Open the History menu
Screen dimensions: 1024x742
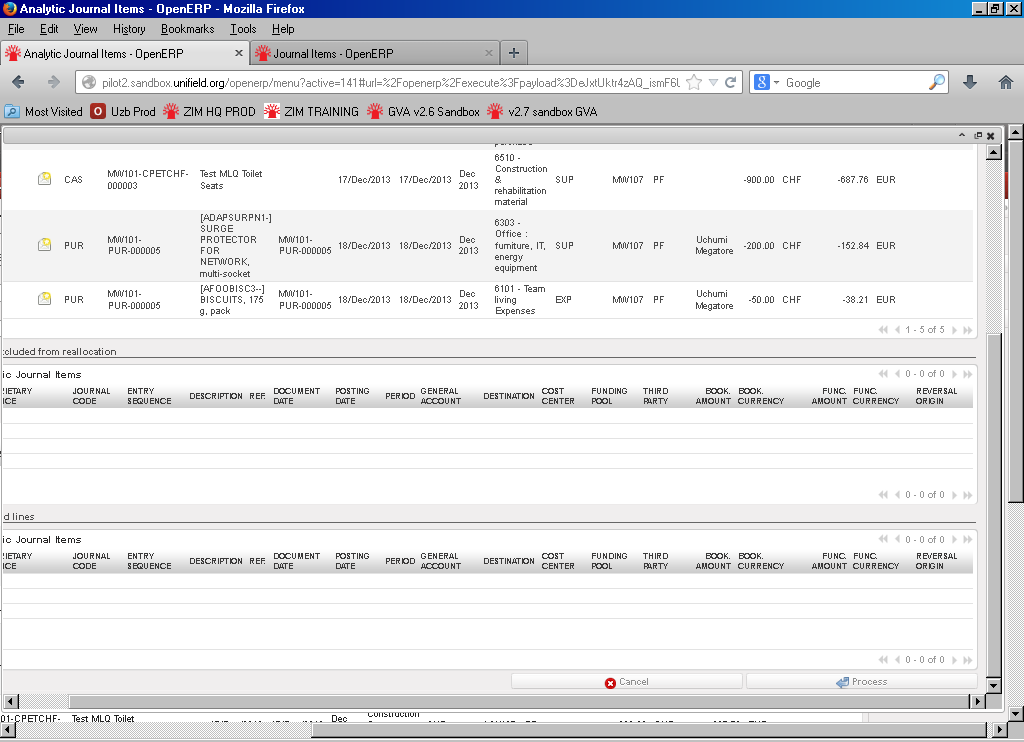tap(129, 29)
